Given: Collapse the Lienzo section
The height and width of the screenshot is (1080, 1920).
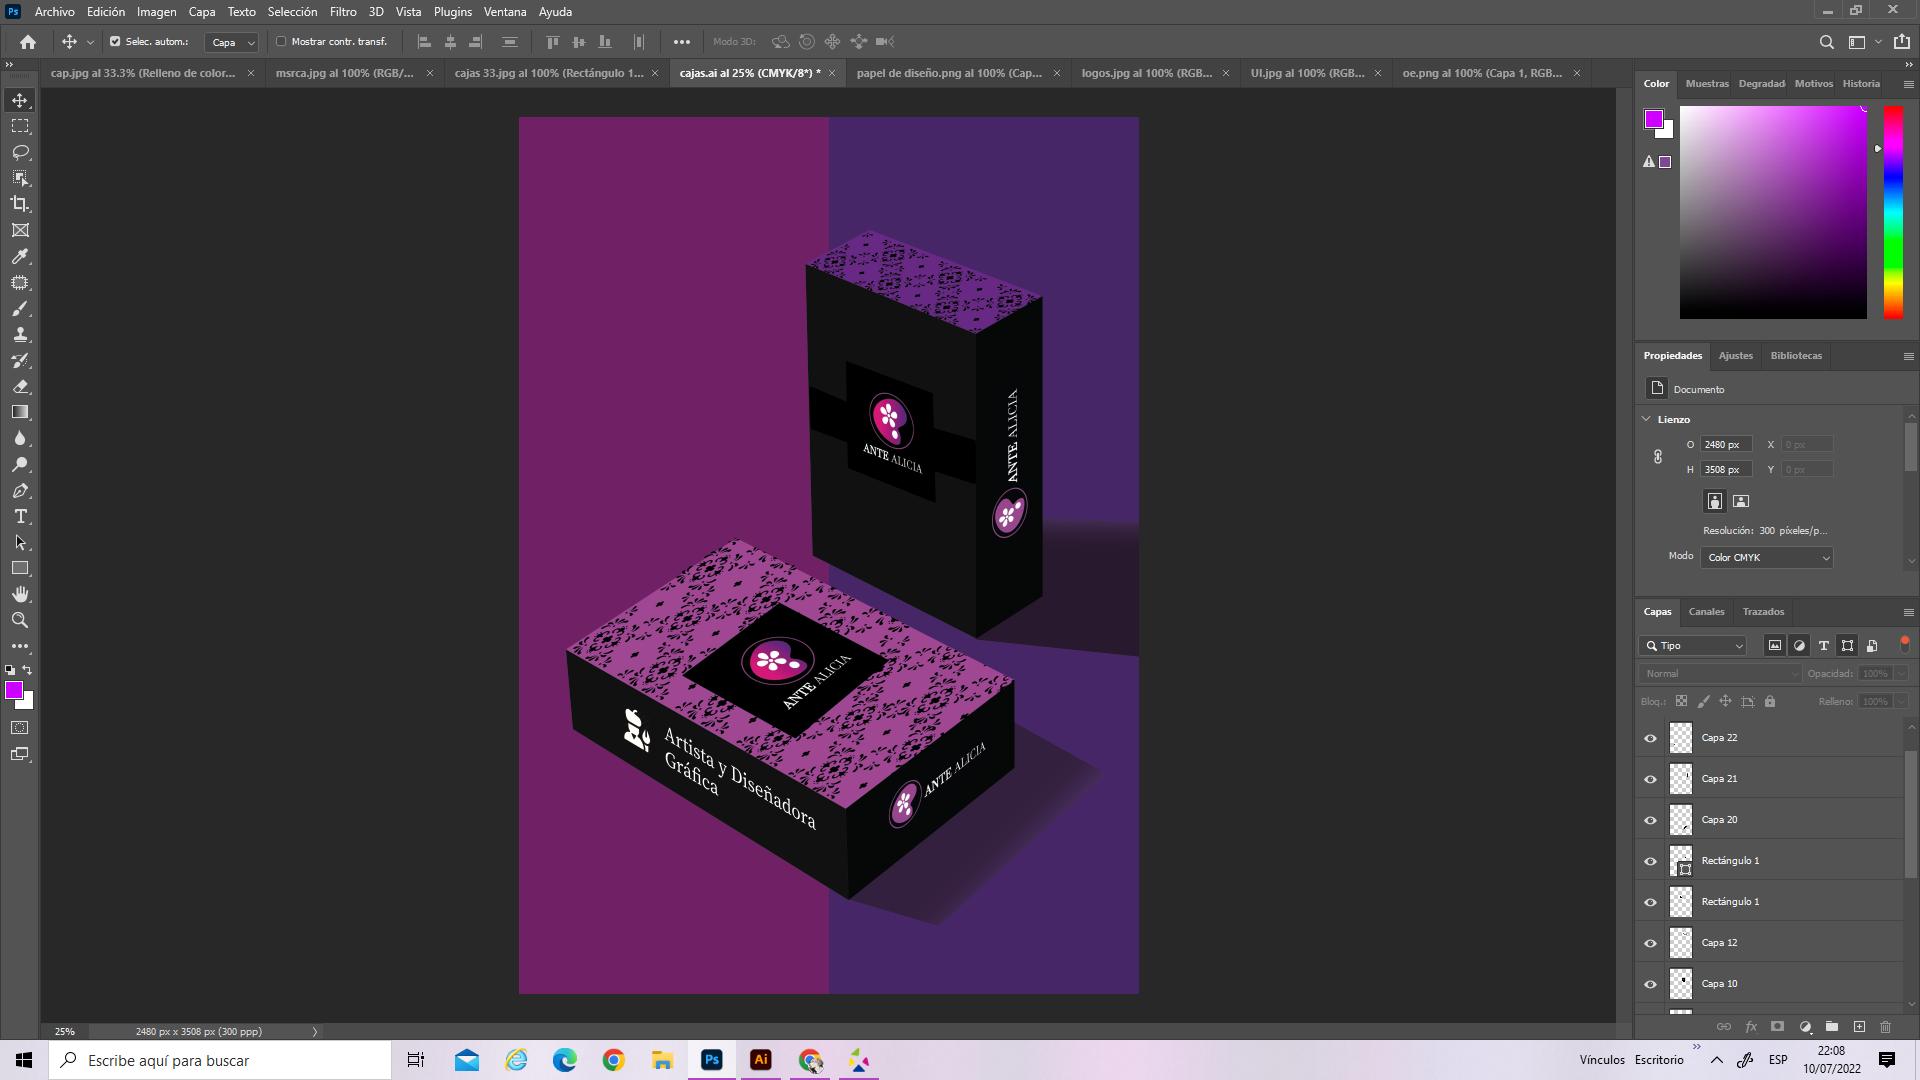Looking at the screenshot, I should 1647,419.
